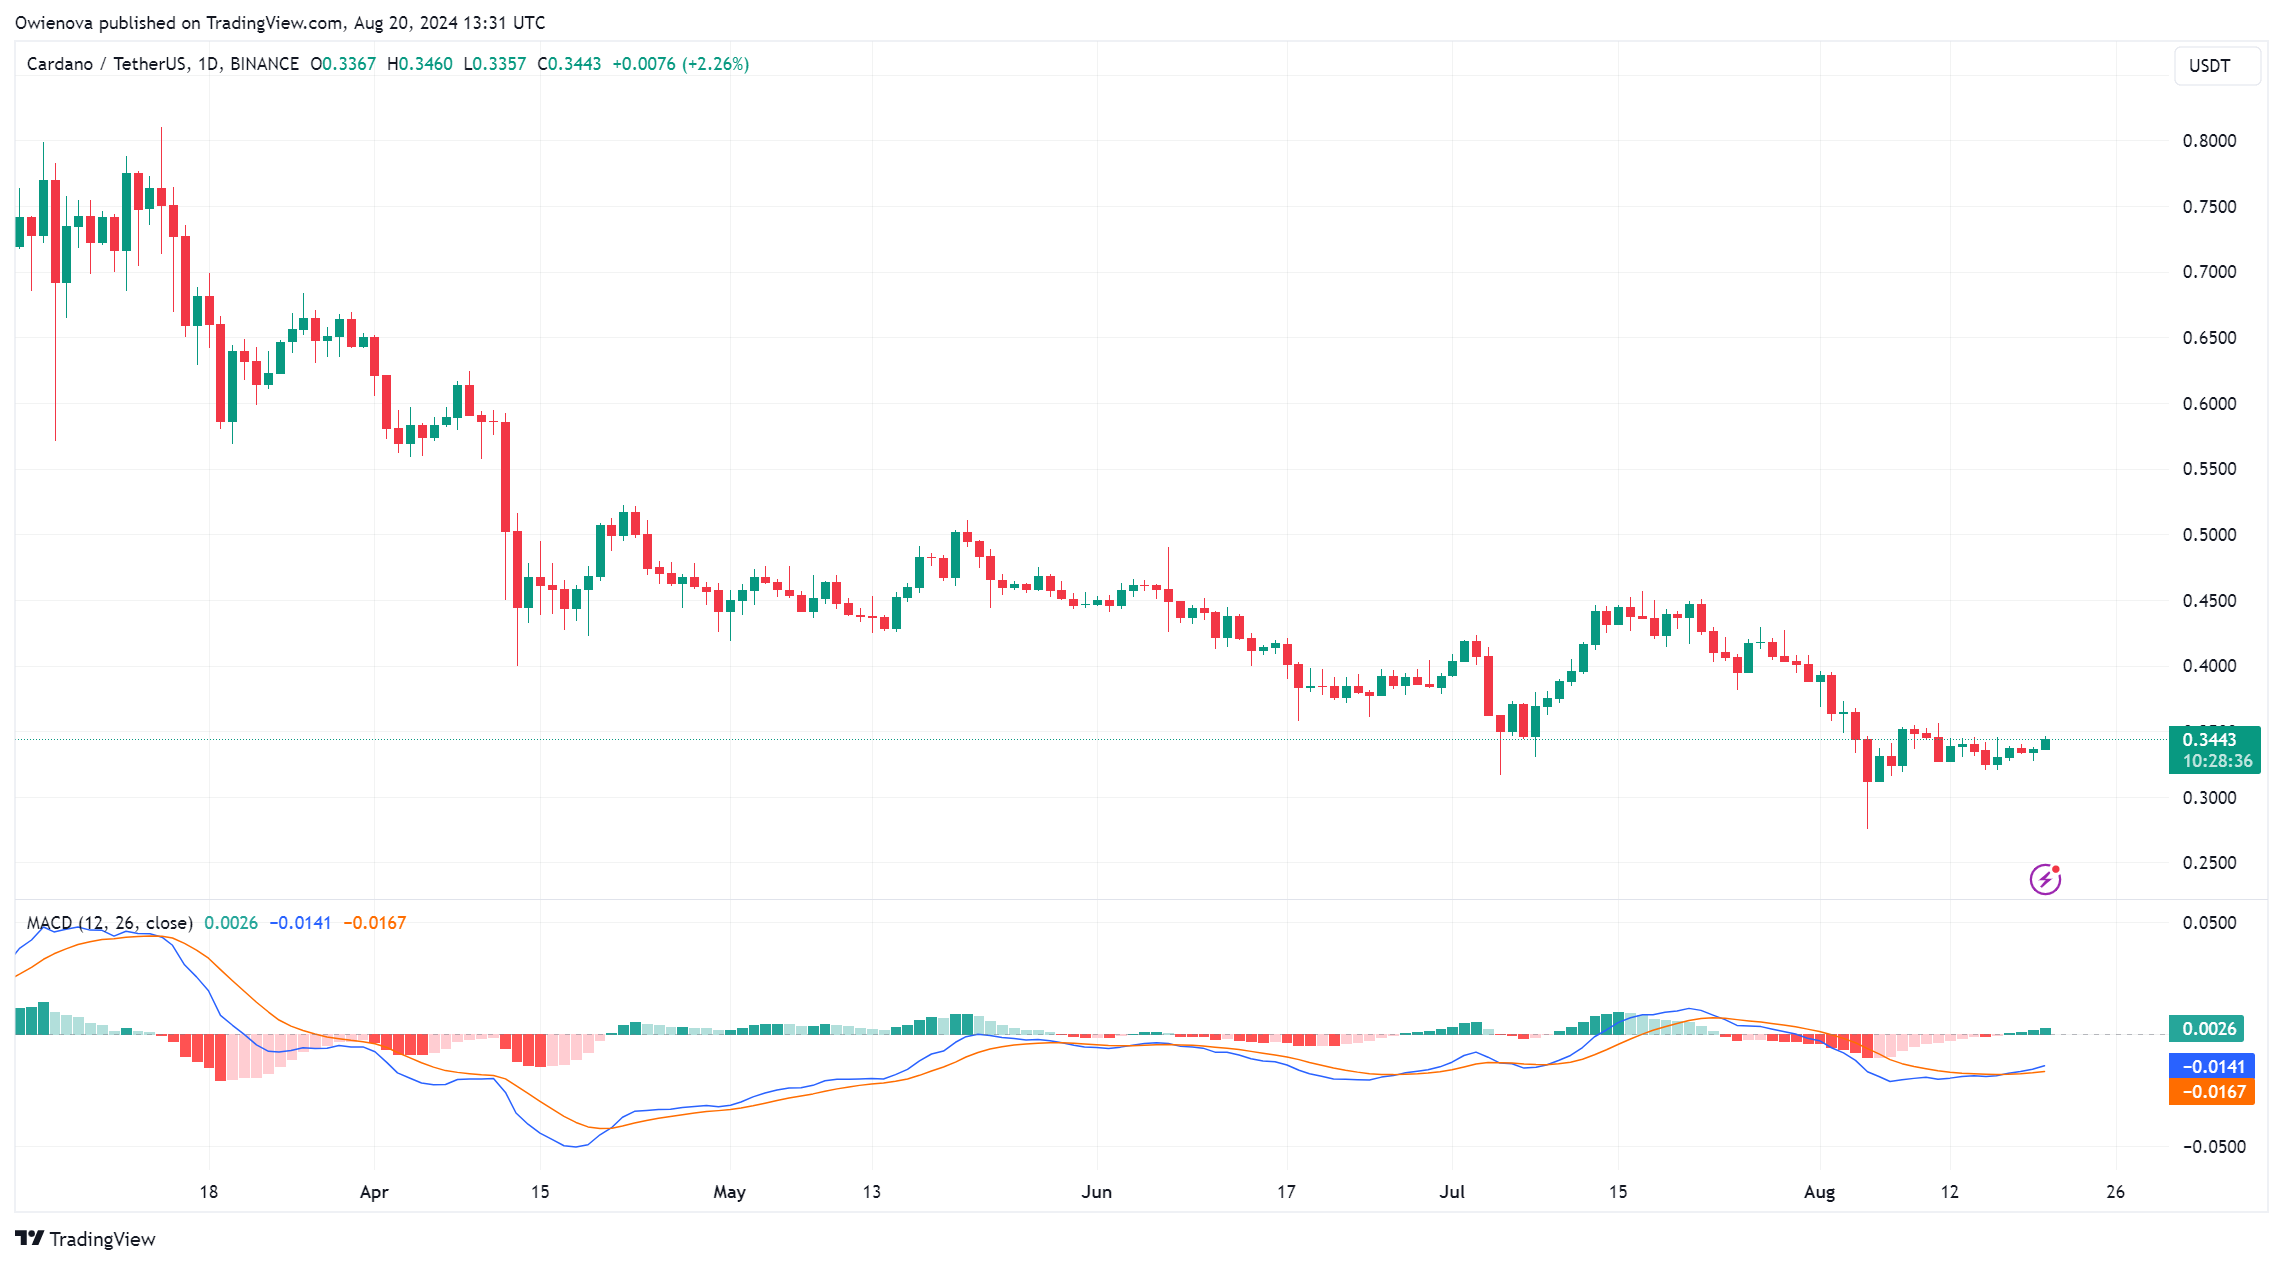This screenshot has width=2283, height=1265.
Task: Click the Aug label on time axis
Action: click(1819, 1192)
